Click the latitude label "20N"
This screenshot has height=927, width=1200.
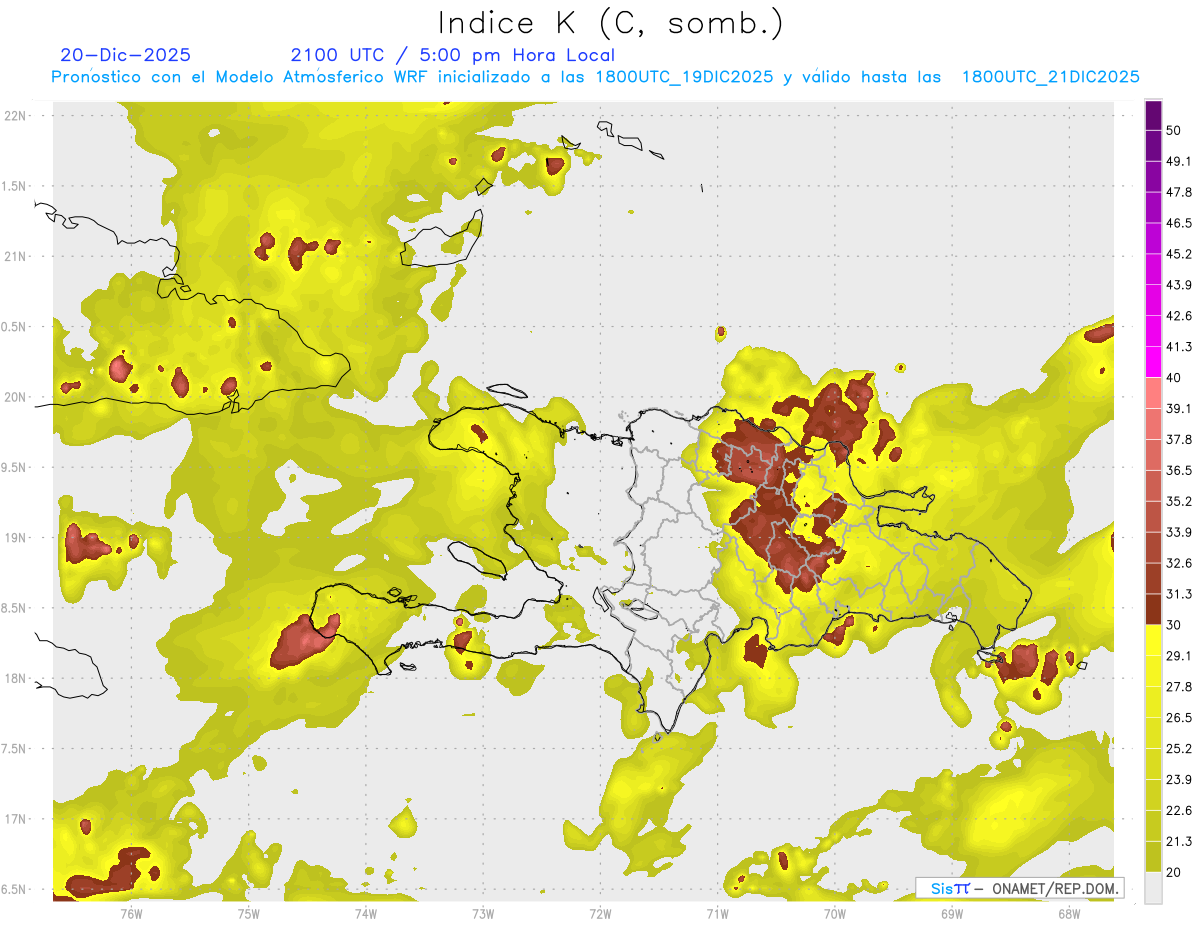tap(16, 397)
